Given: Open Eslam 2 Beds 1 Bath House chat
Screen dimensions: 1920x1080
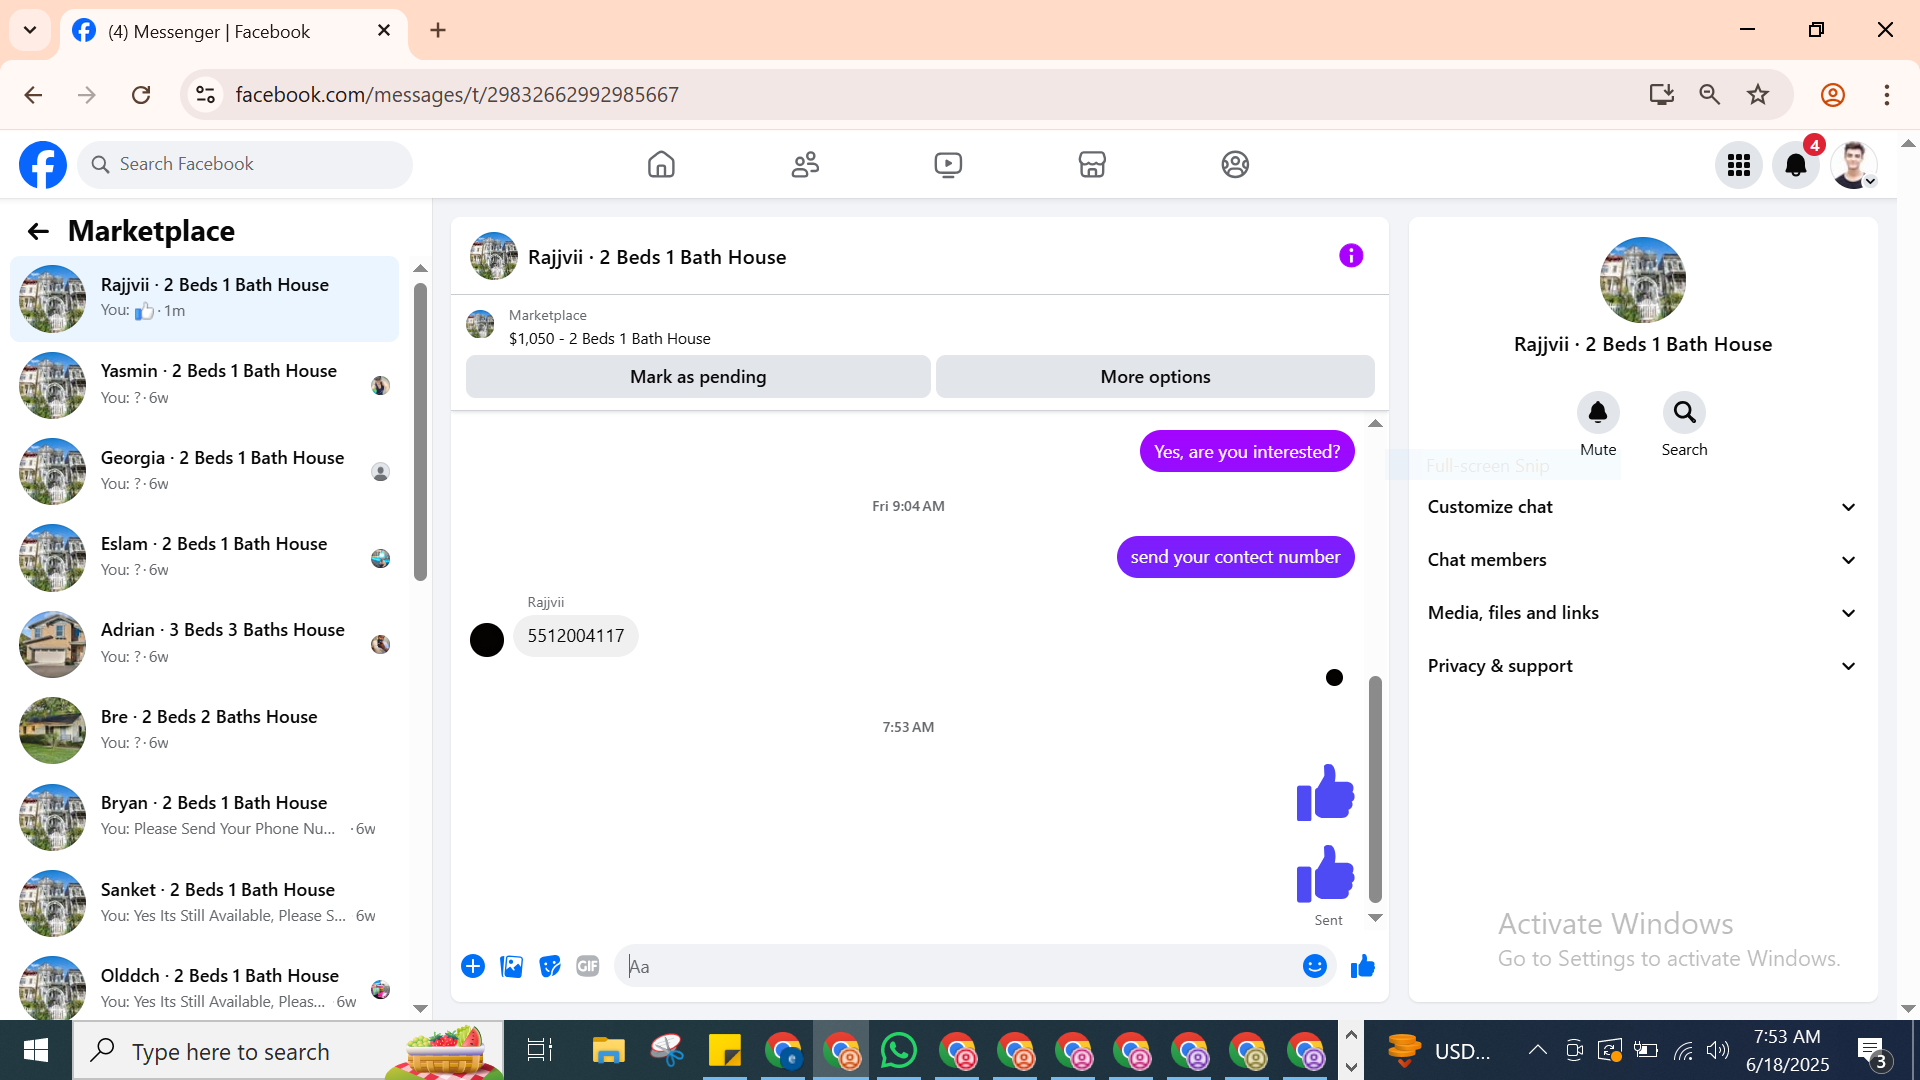Looking at the screenshot, I should pos(204,557).
